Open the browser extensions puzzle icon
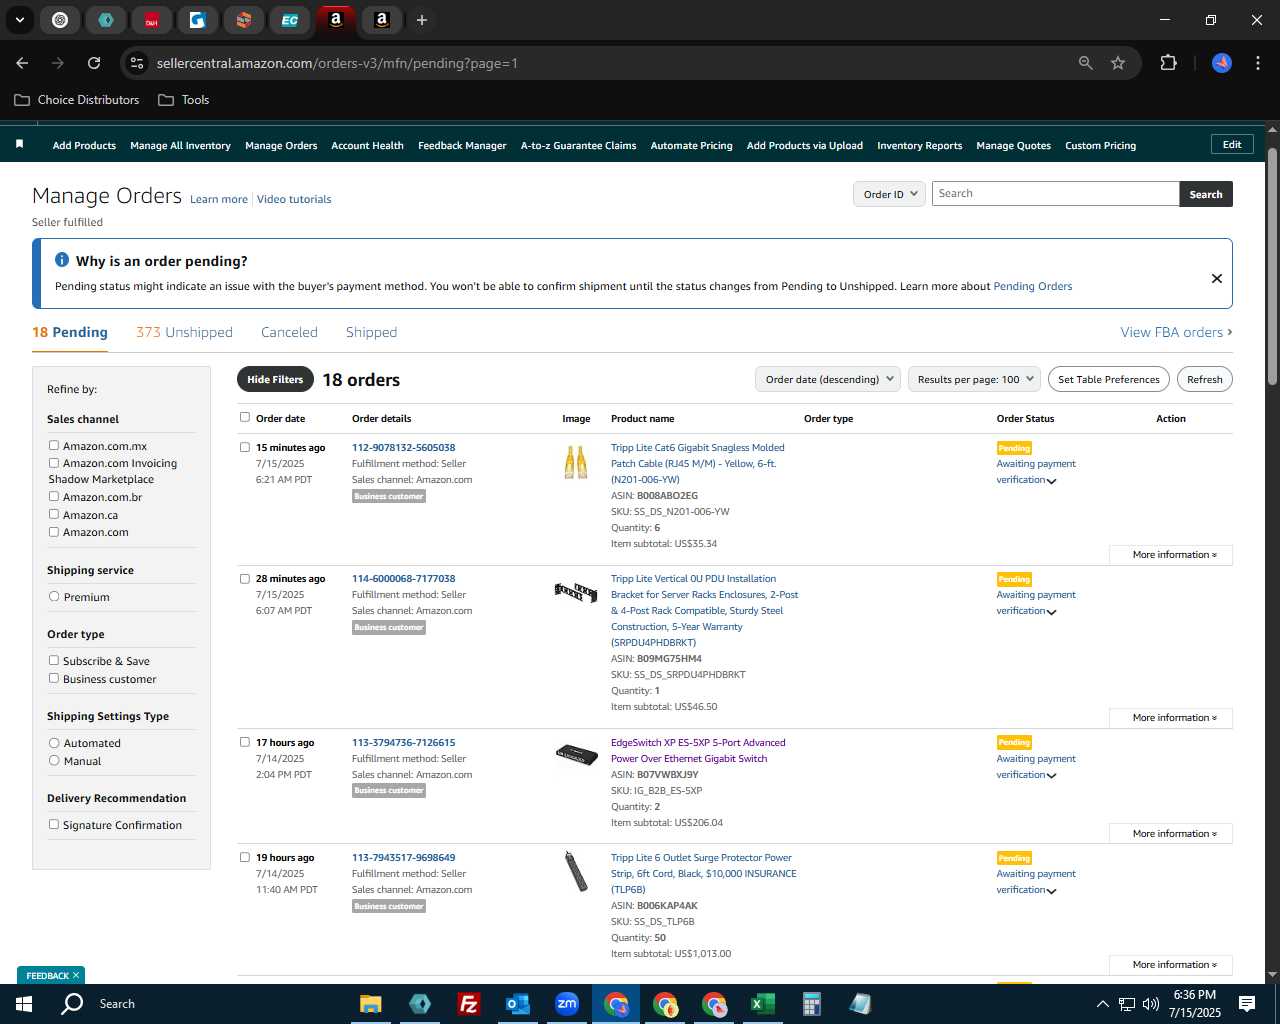Screen dimensions: 1280x1024 click(1168, 63)
